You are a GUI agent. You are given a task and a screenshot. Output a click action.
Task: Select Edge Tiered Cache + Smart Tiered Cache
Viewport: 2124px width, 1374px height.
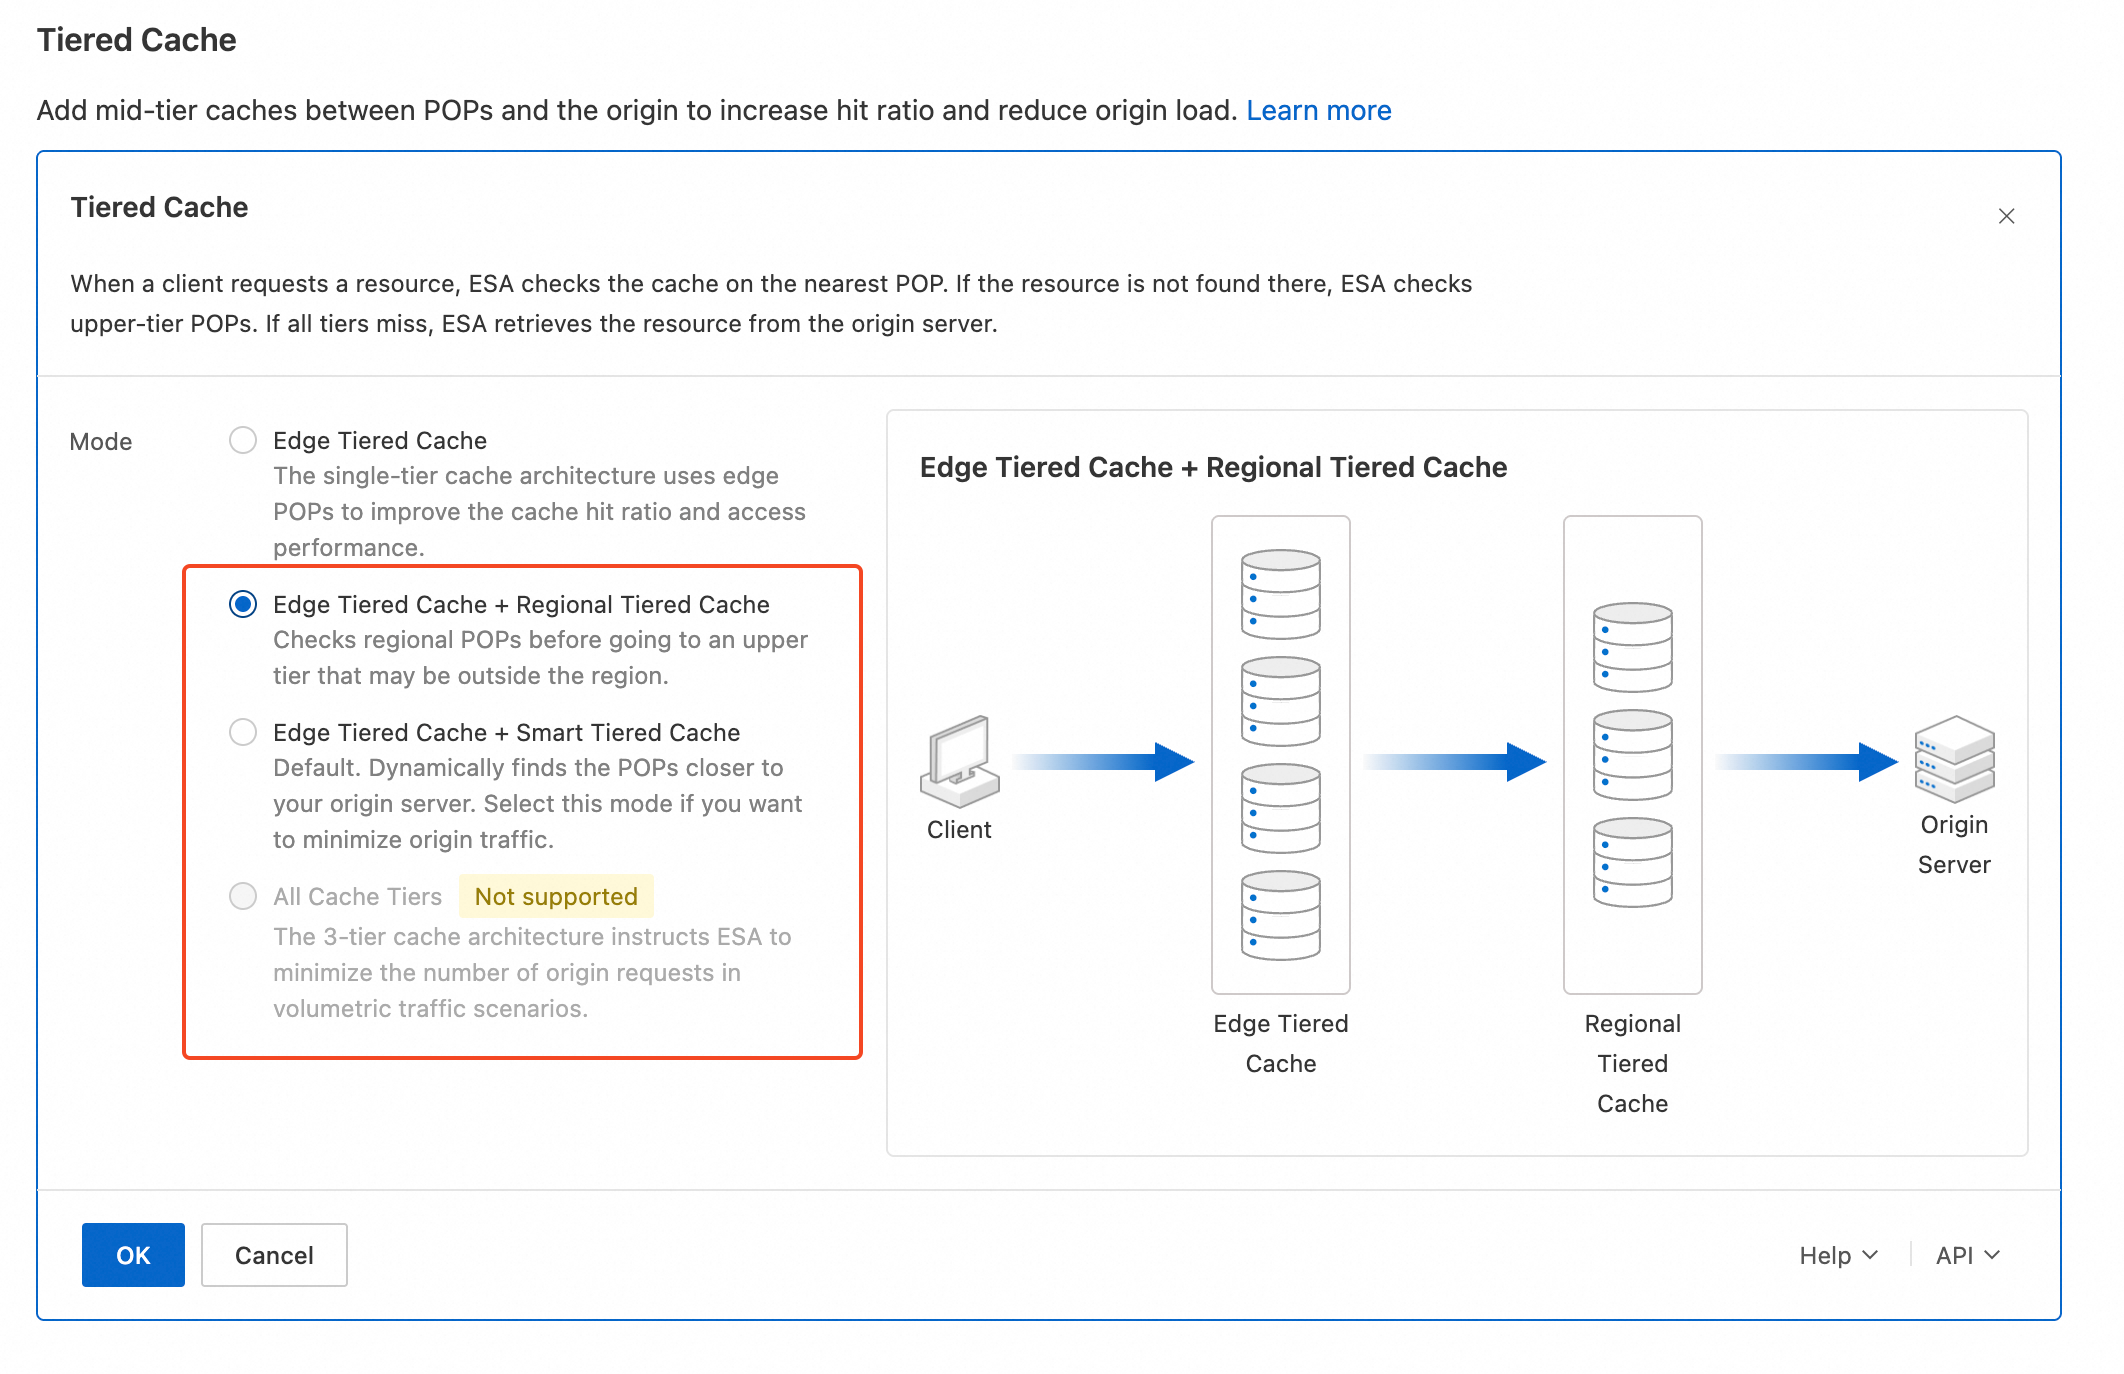click(243, 732)
